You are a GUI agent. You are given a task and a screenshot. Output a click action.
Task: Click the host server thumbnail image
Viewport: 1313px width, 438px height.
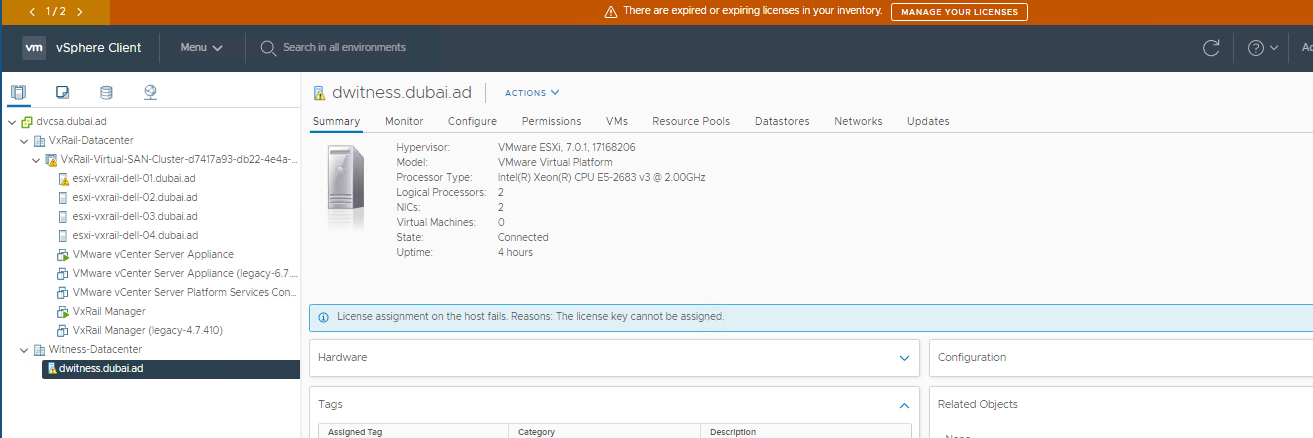[346, 188]
